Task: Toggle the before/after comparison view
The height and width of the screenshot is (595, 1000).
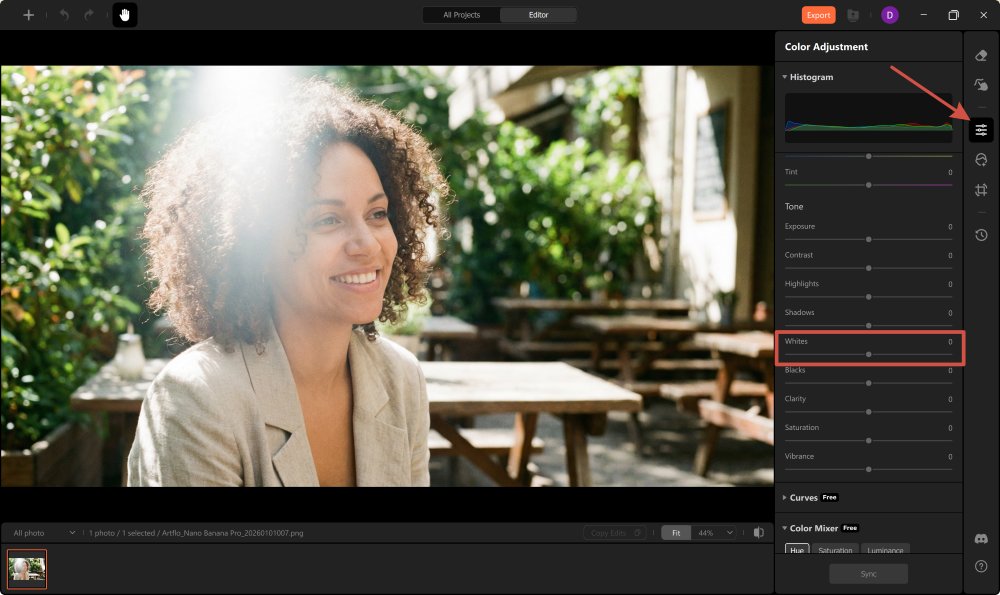Action: pos(758,533)
